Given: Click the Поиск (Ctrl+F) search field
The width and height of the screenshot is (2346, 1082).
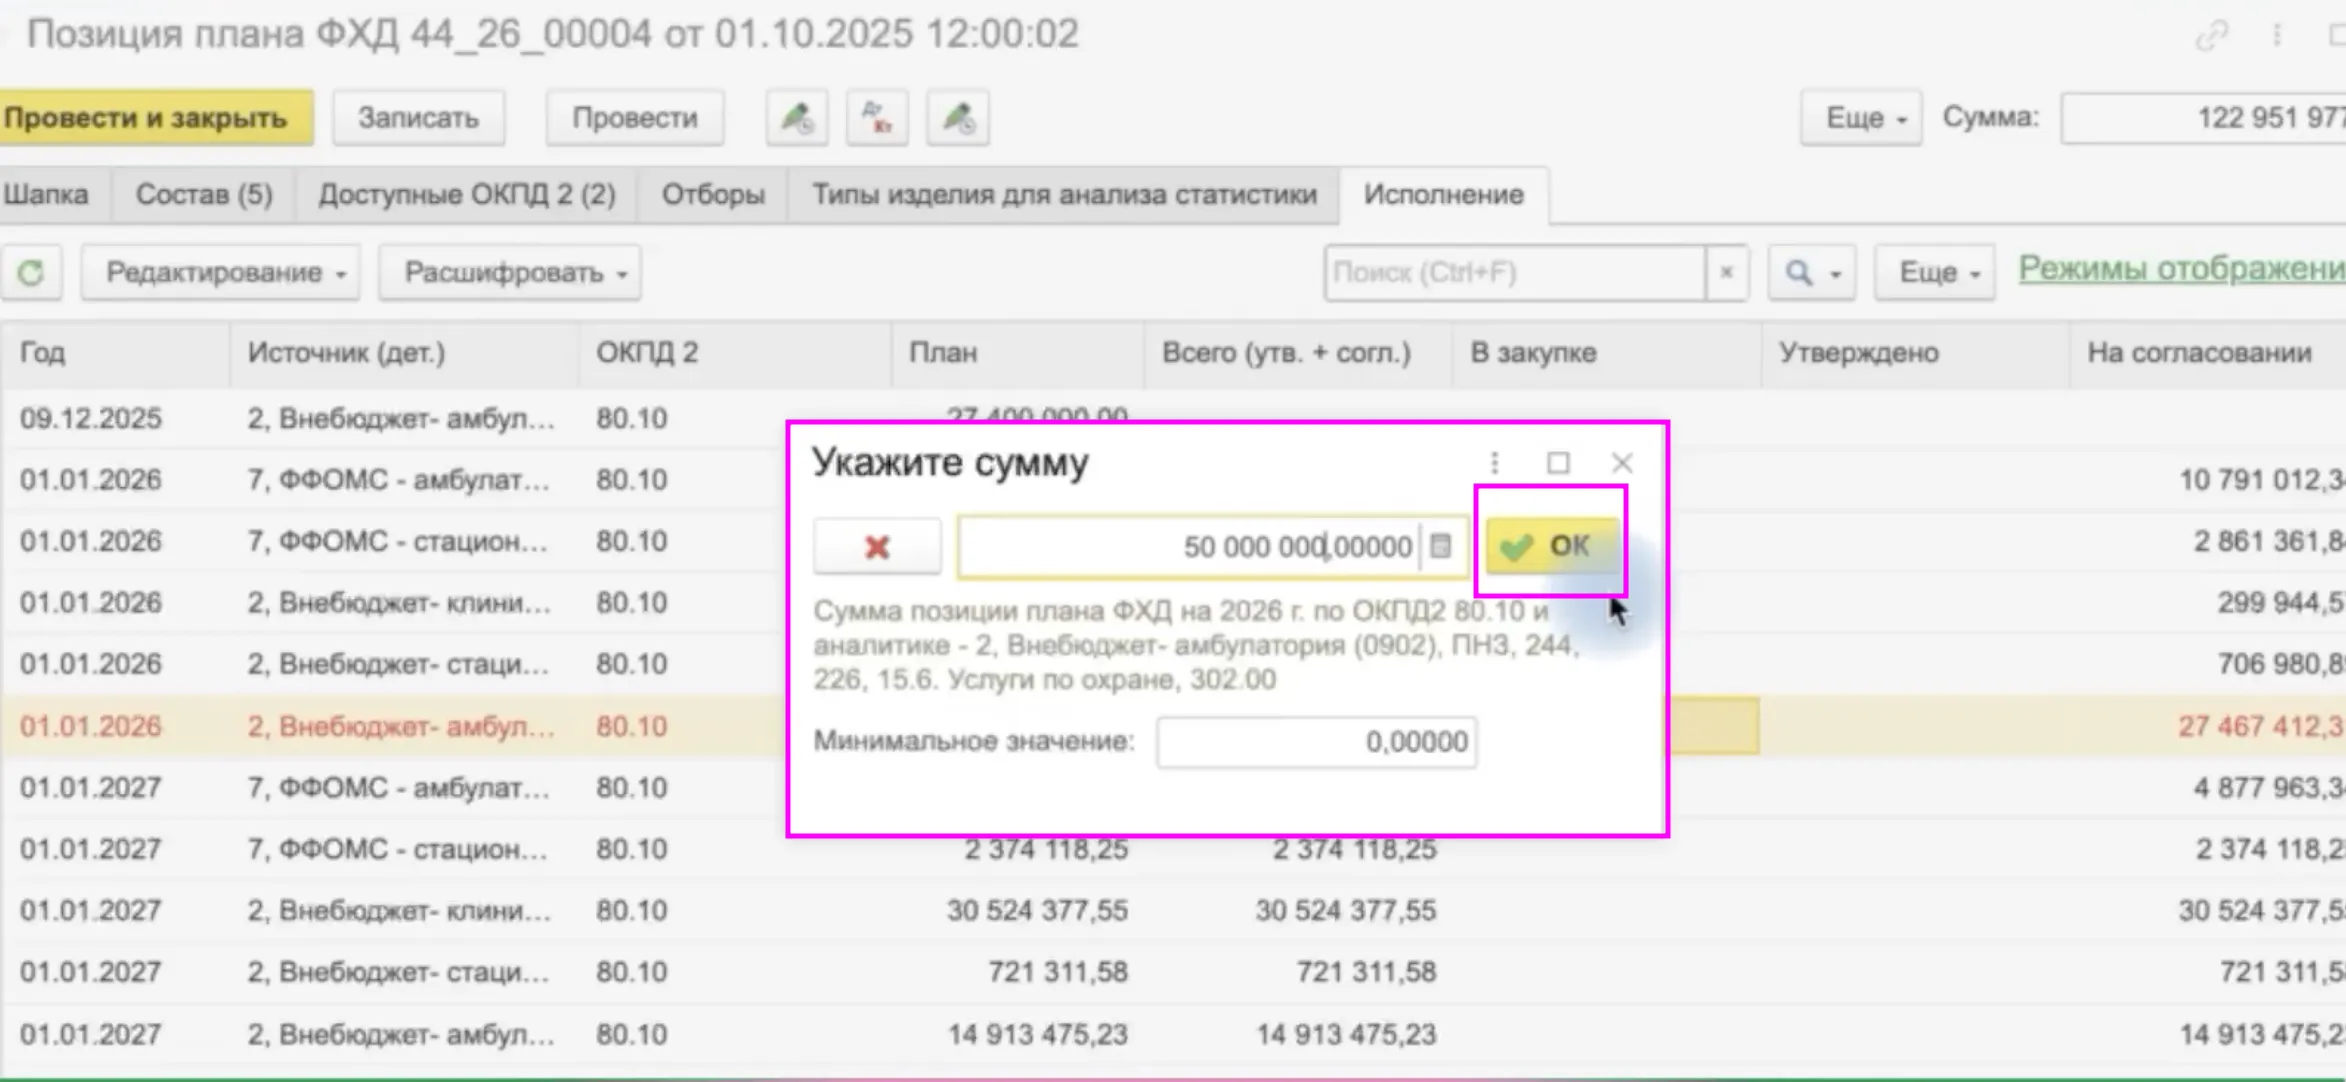Looking at the screenshot, I should pos(1514,272).
